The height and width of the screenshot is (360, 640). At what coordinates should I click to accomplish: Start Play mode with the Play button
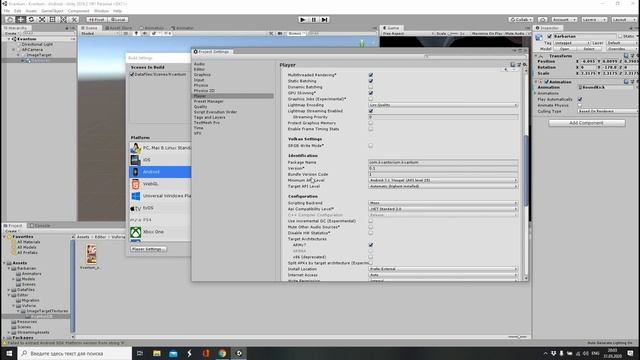[x=302, y=20]
